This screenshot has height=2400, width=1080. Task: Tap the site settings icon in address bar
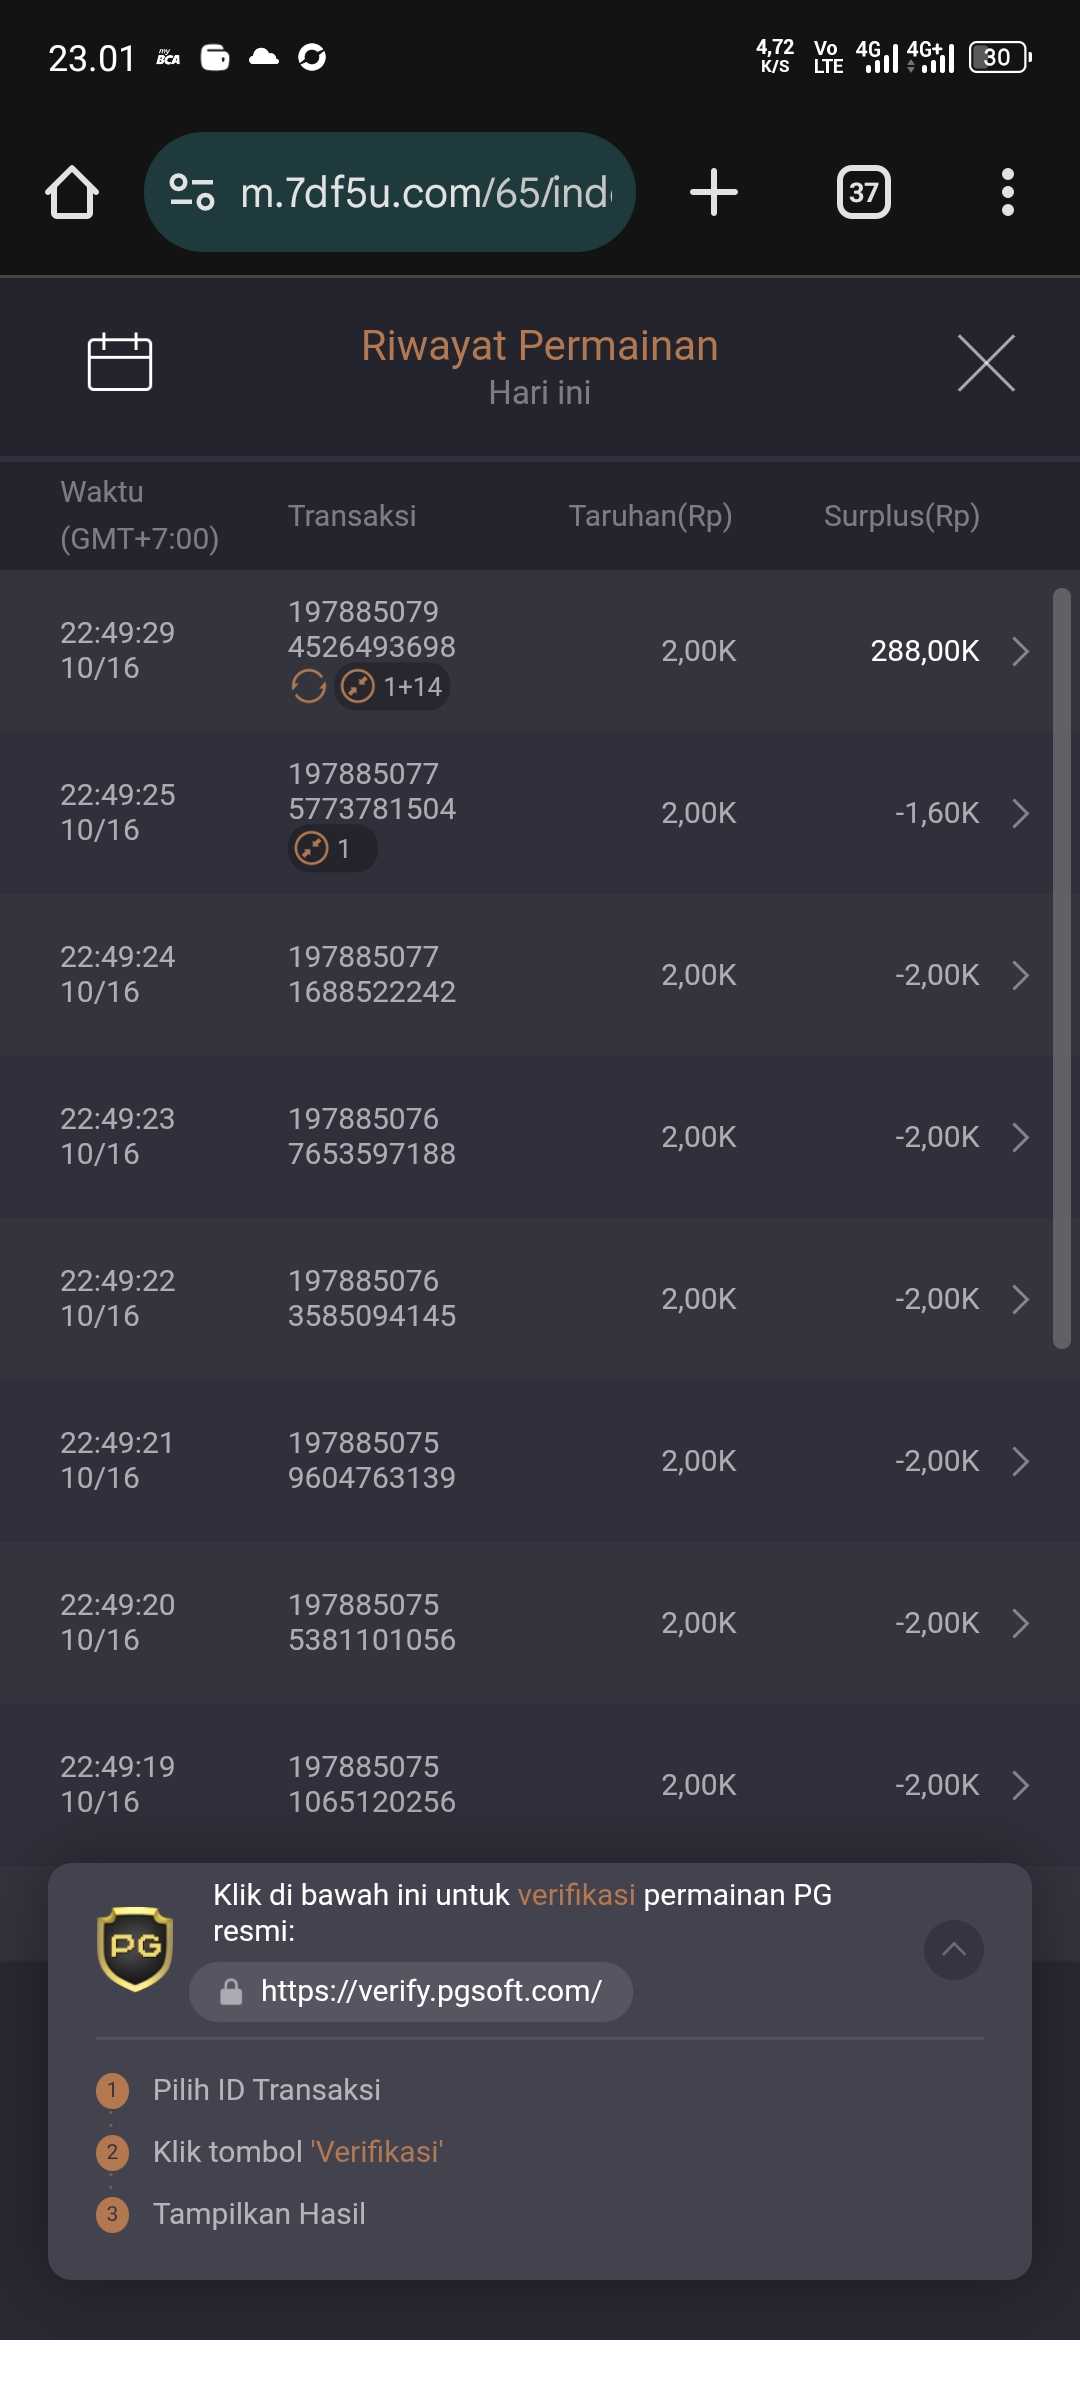click(192, 192)
